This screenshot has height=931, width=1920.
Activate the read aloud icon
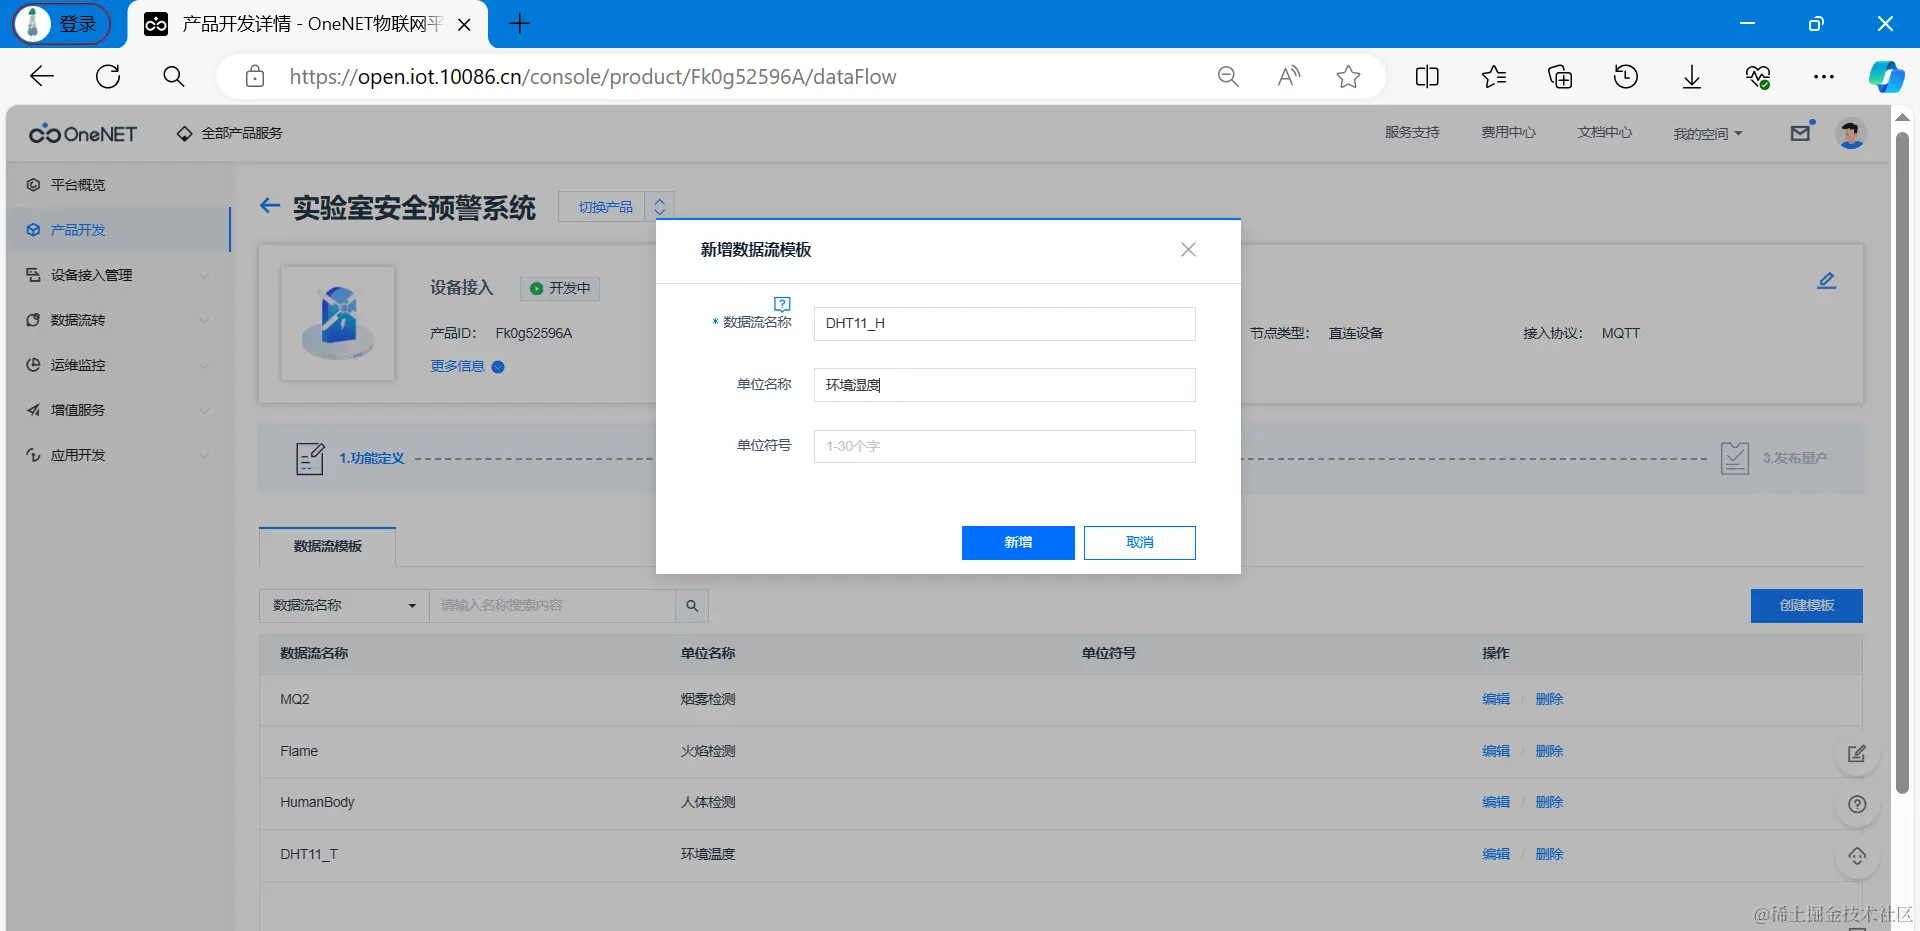click(x=1289, y=76)
